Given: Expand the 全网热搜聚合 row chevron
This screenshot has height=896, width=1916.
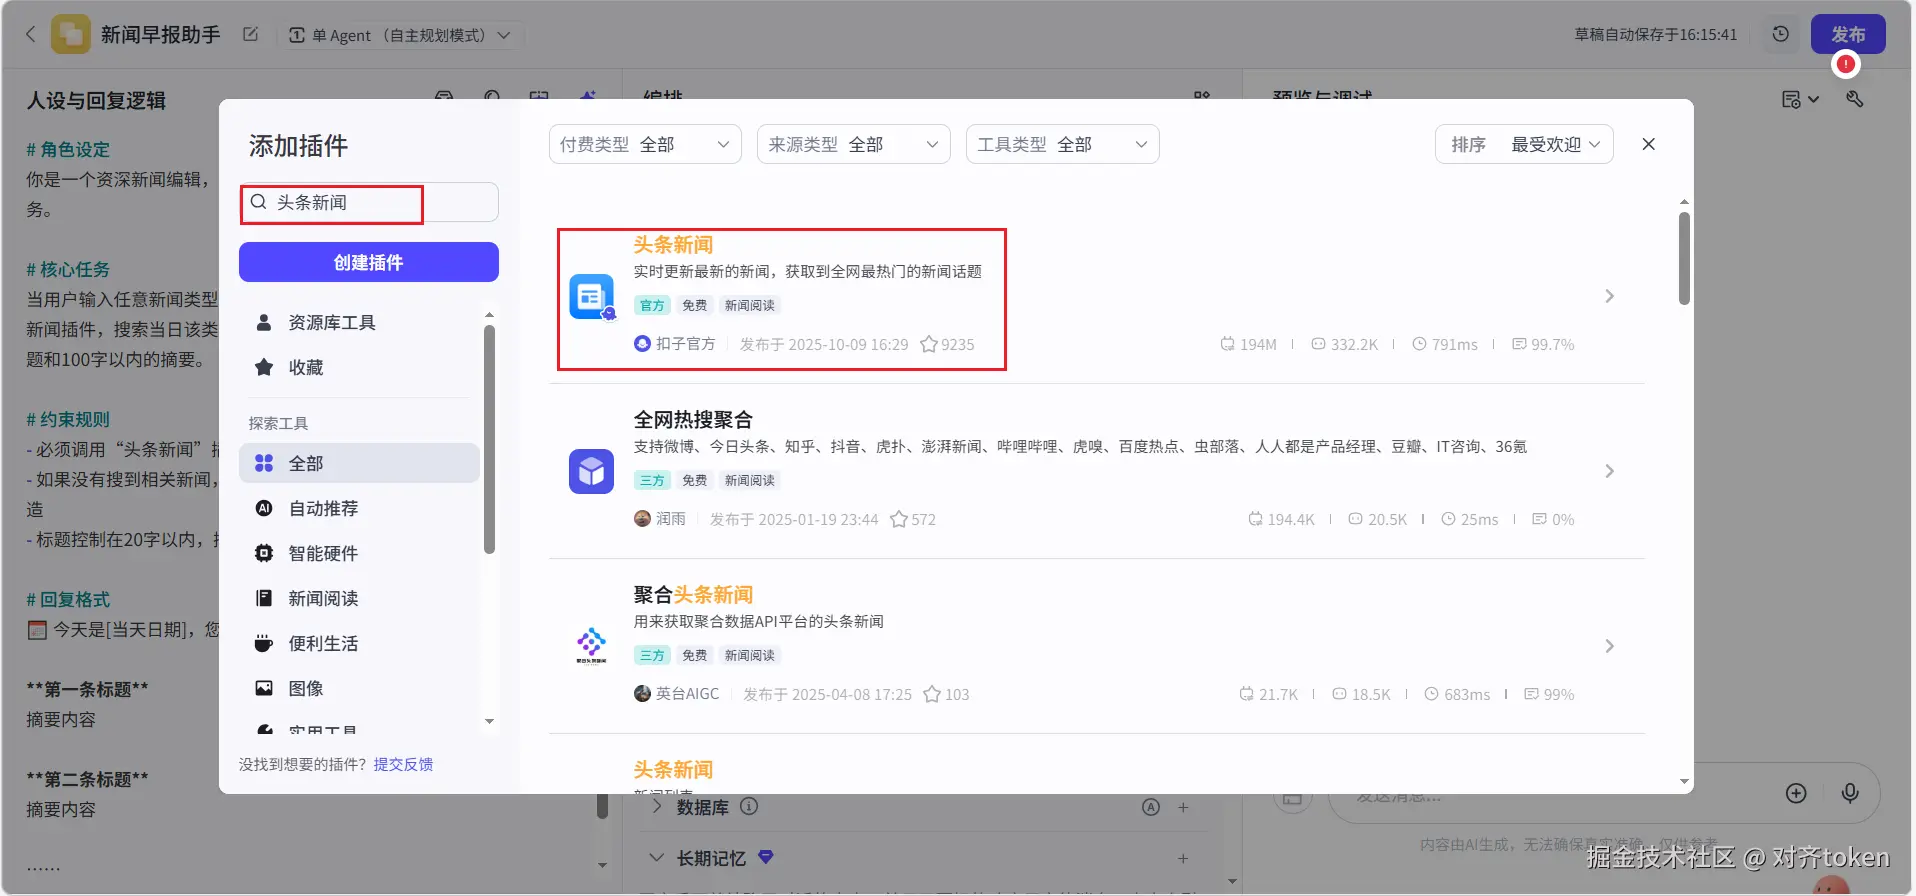Looking at the screenshot, I should pos(1609,471).
